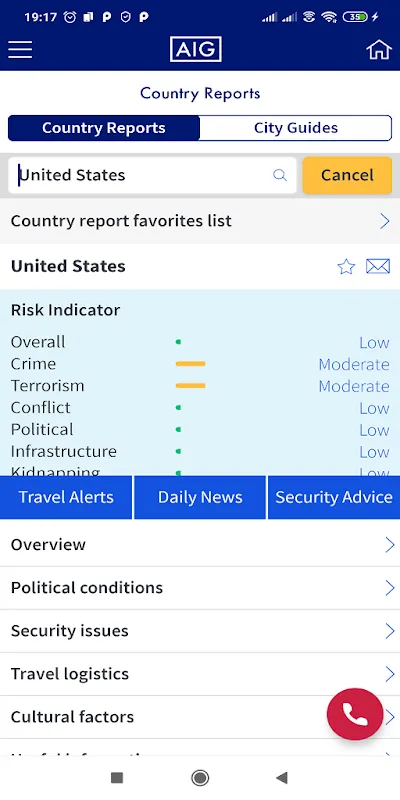The width and height of the screenshot is (400, 800).
Task: Expand the Overview section
Action: [200, 544]
